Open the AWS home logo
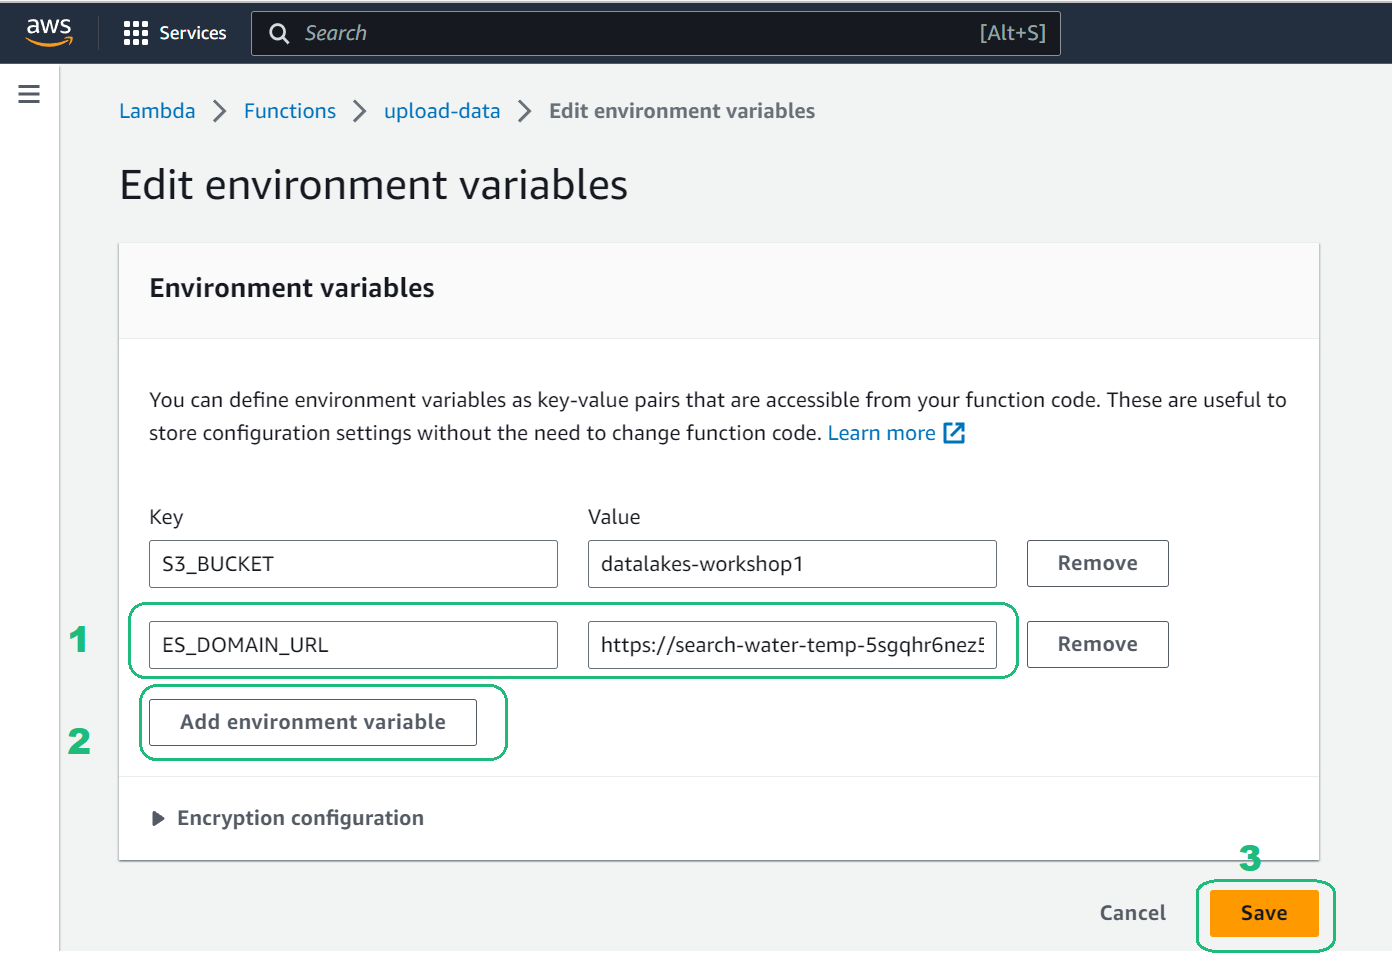This screenshot has width=1392, height=954. 49,32
